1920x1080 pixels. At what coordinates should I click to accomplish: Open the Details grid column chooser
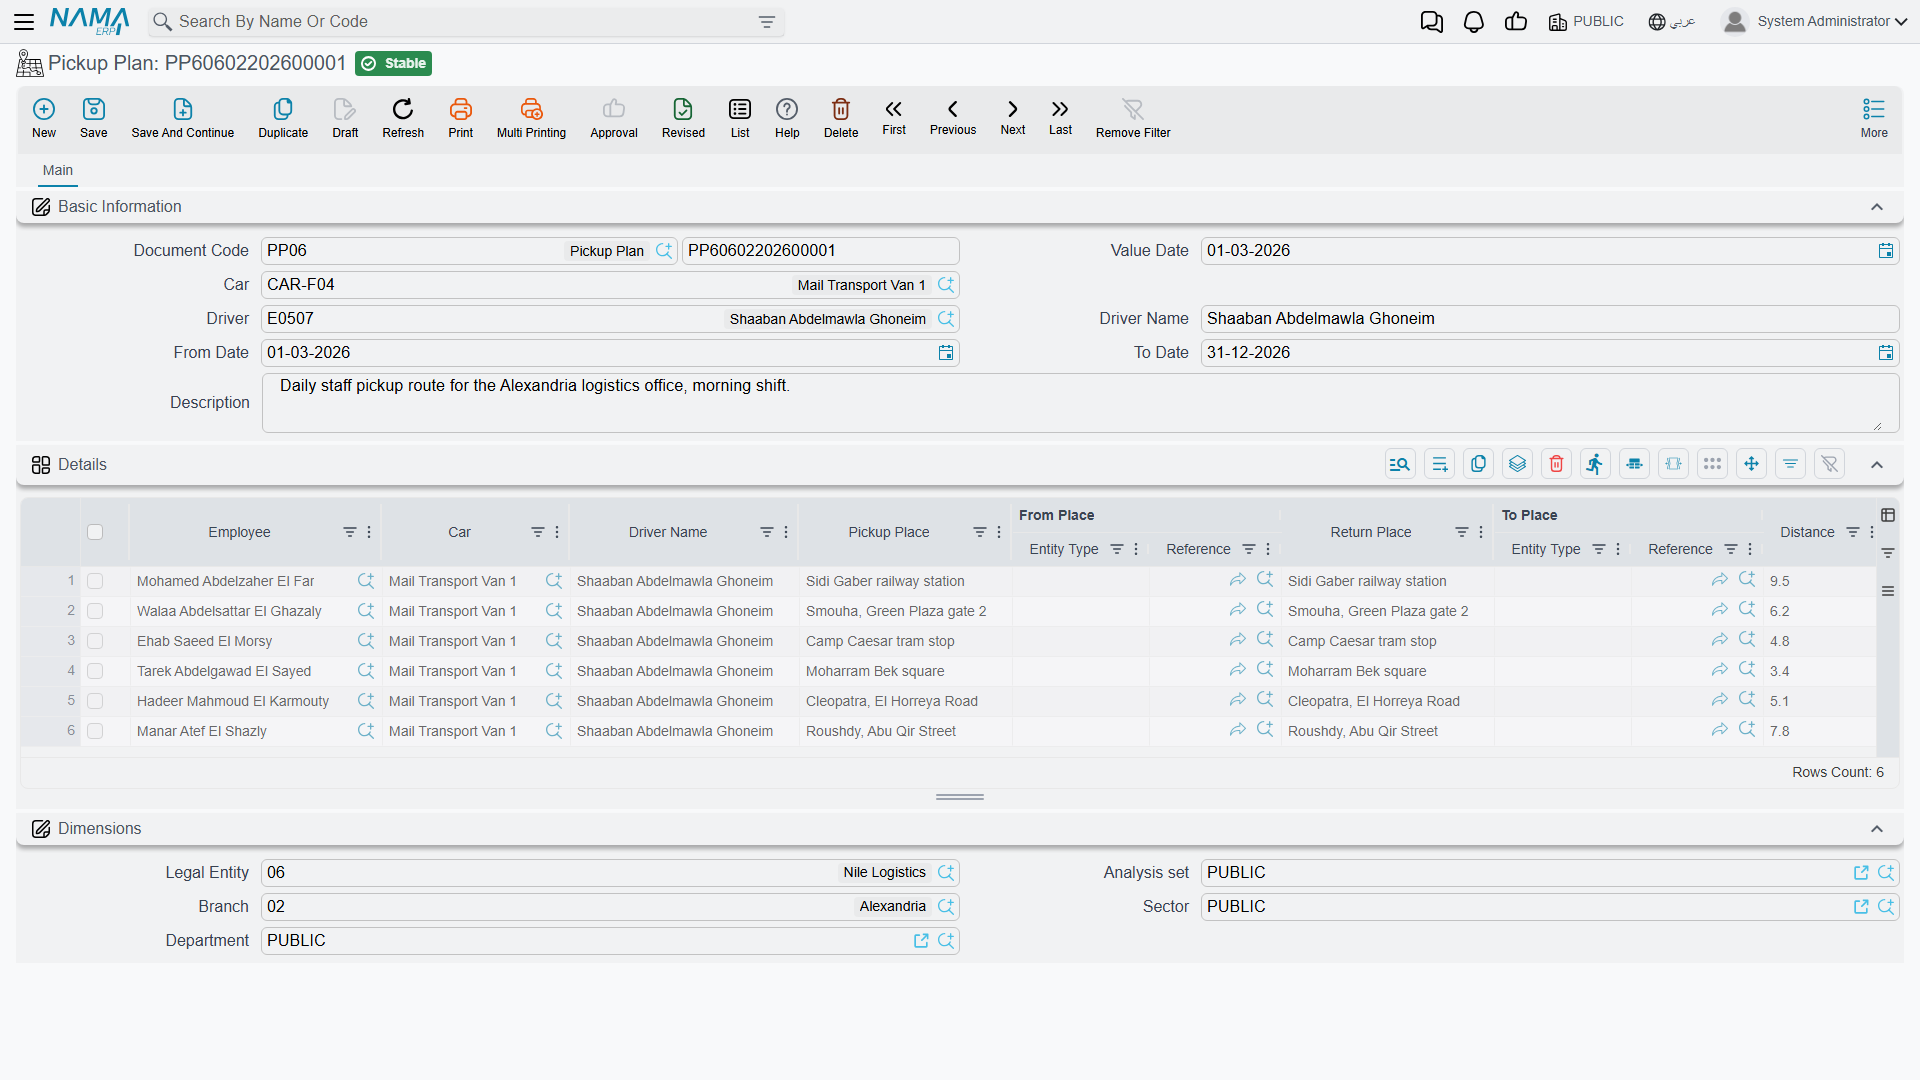[1888, 515]
